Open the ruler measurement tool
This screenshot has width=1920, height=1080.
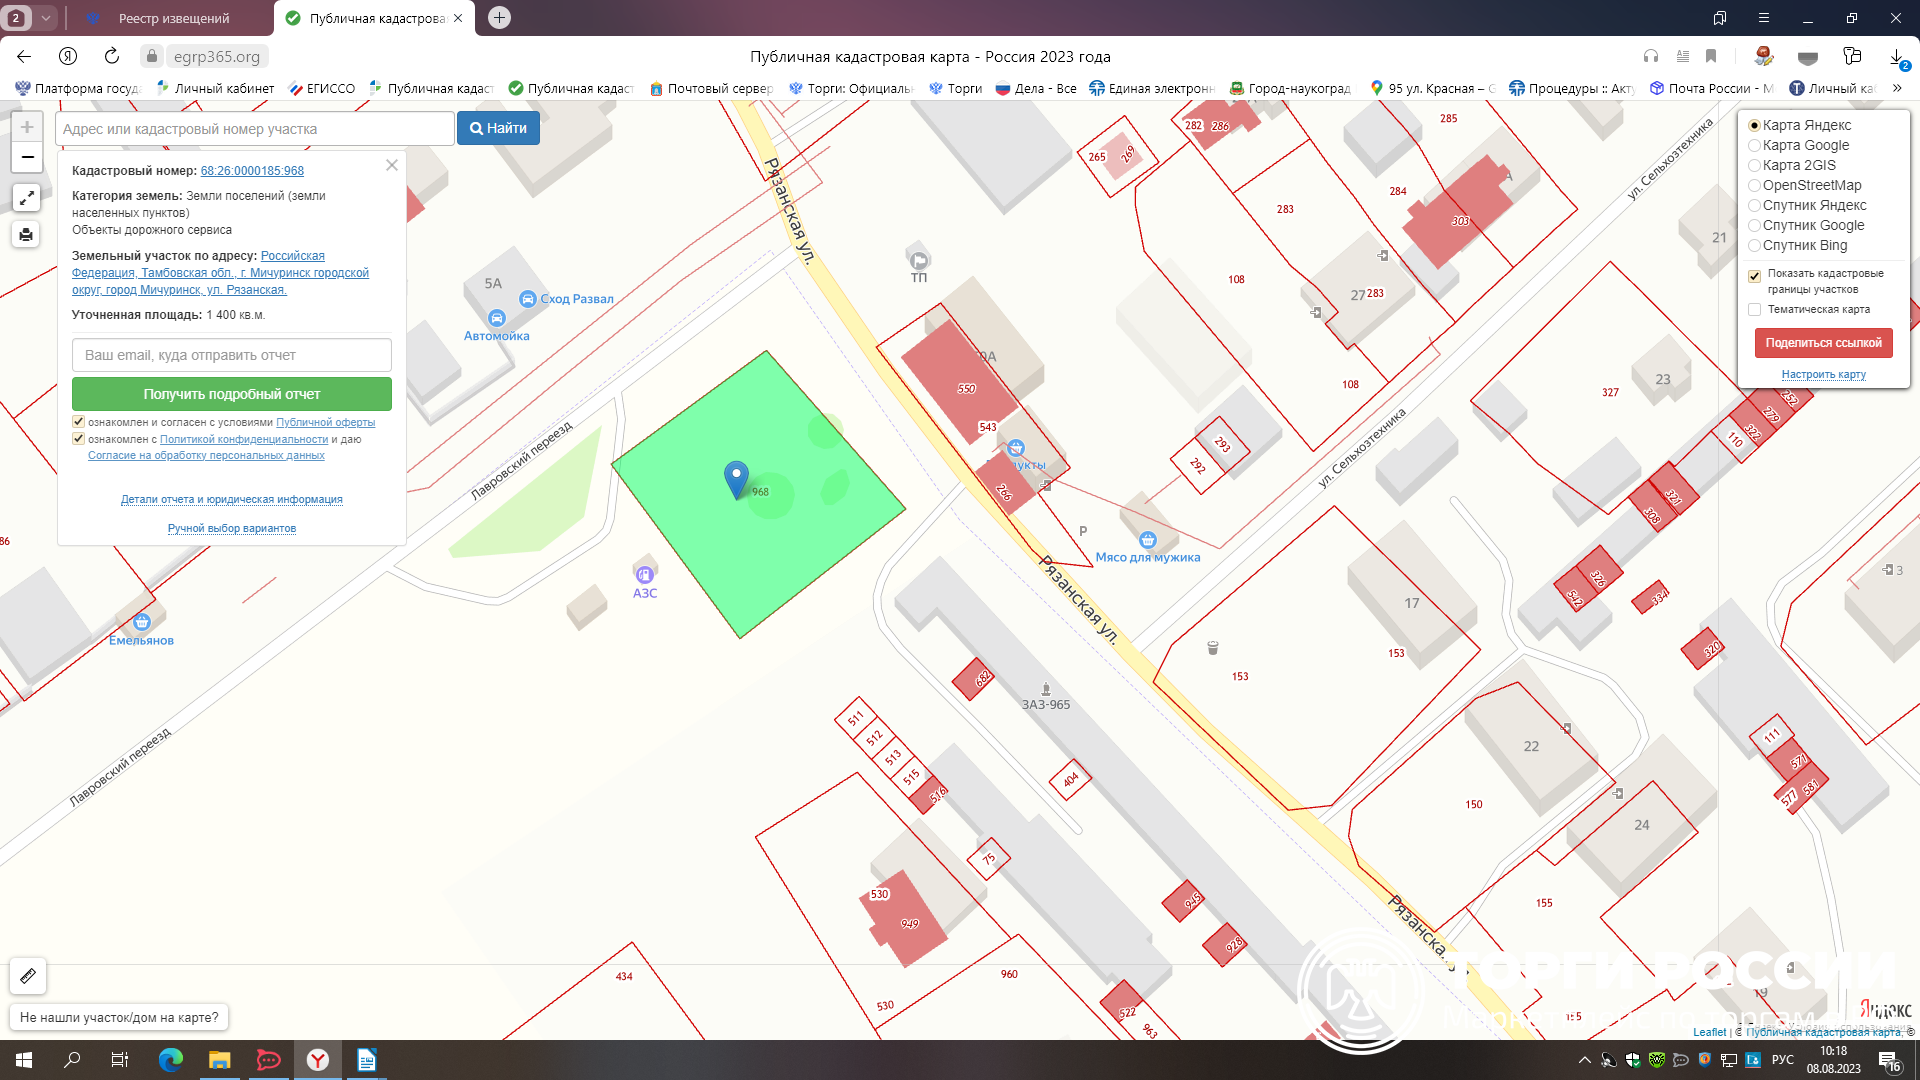click(x=28, y=975)
